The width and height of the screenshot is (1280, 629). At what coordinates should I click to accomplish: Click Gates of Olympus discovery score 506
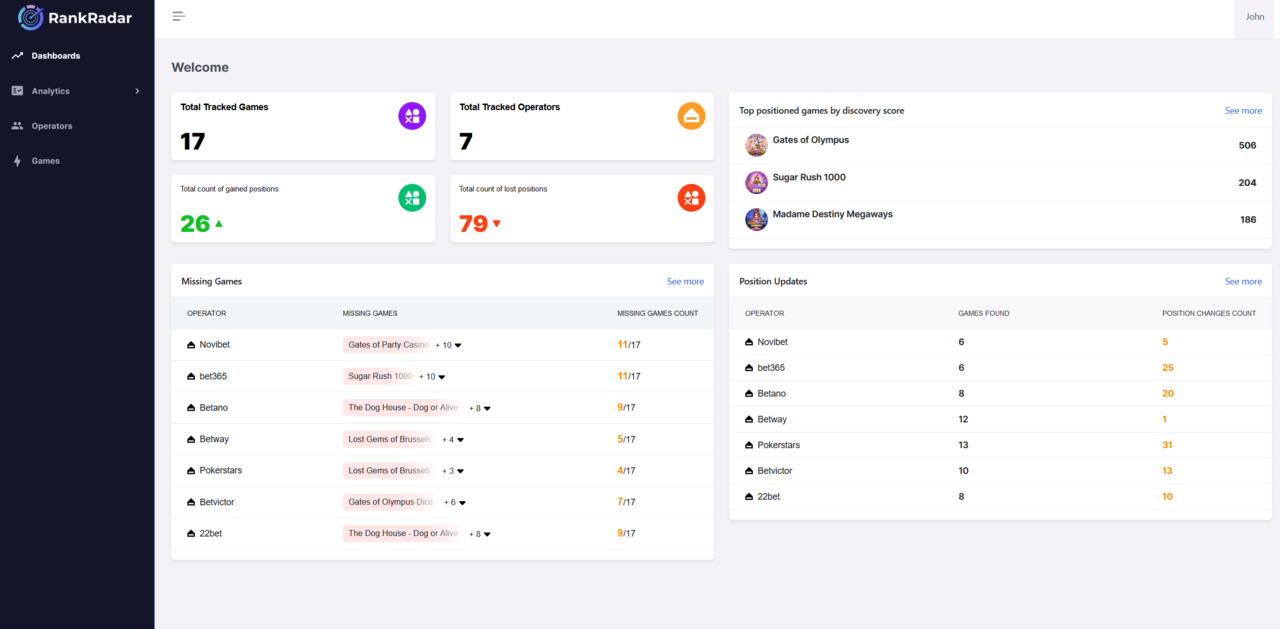click(x=1247, y=146)
